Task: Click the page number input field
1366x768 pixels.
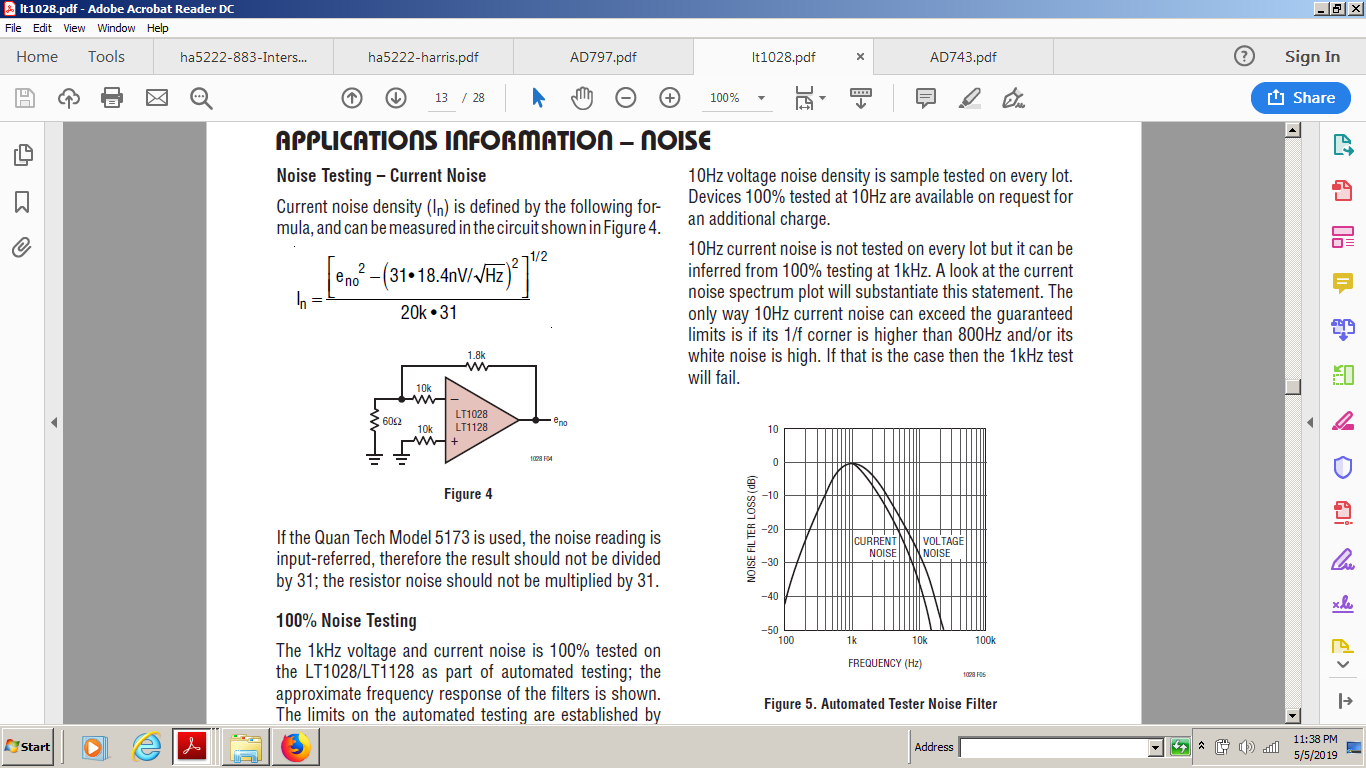Action: [x=441, y=98]
